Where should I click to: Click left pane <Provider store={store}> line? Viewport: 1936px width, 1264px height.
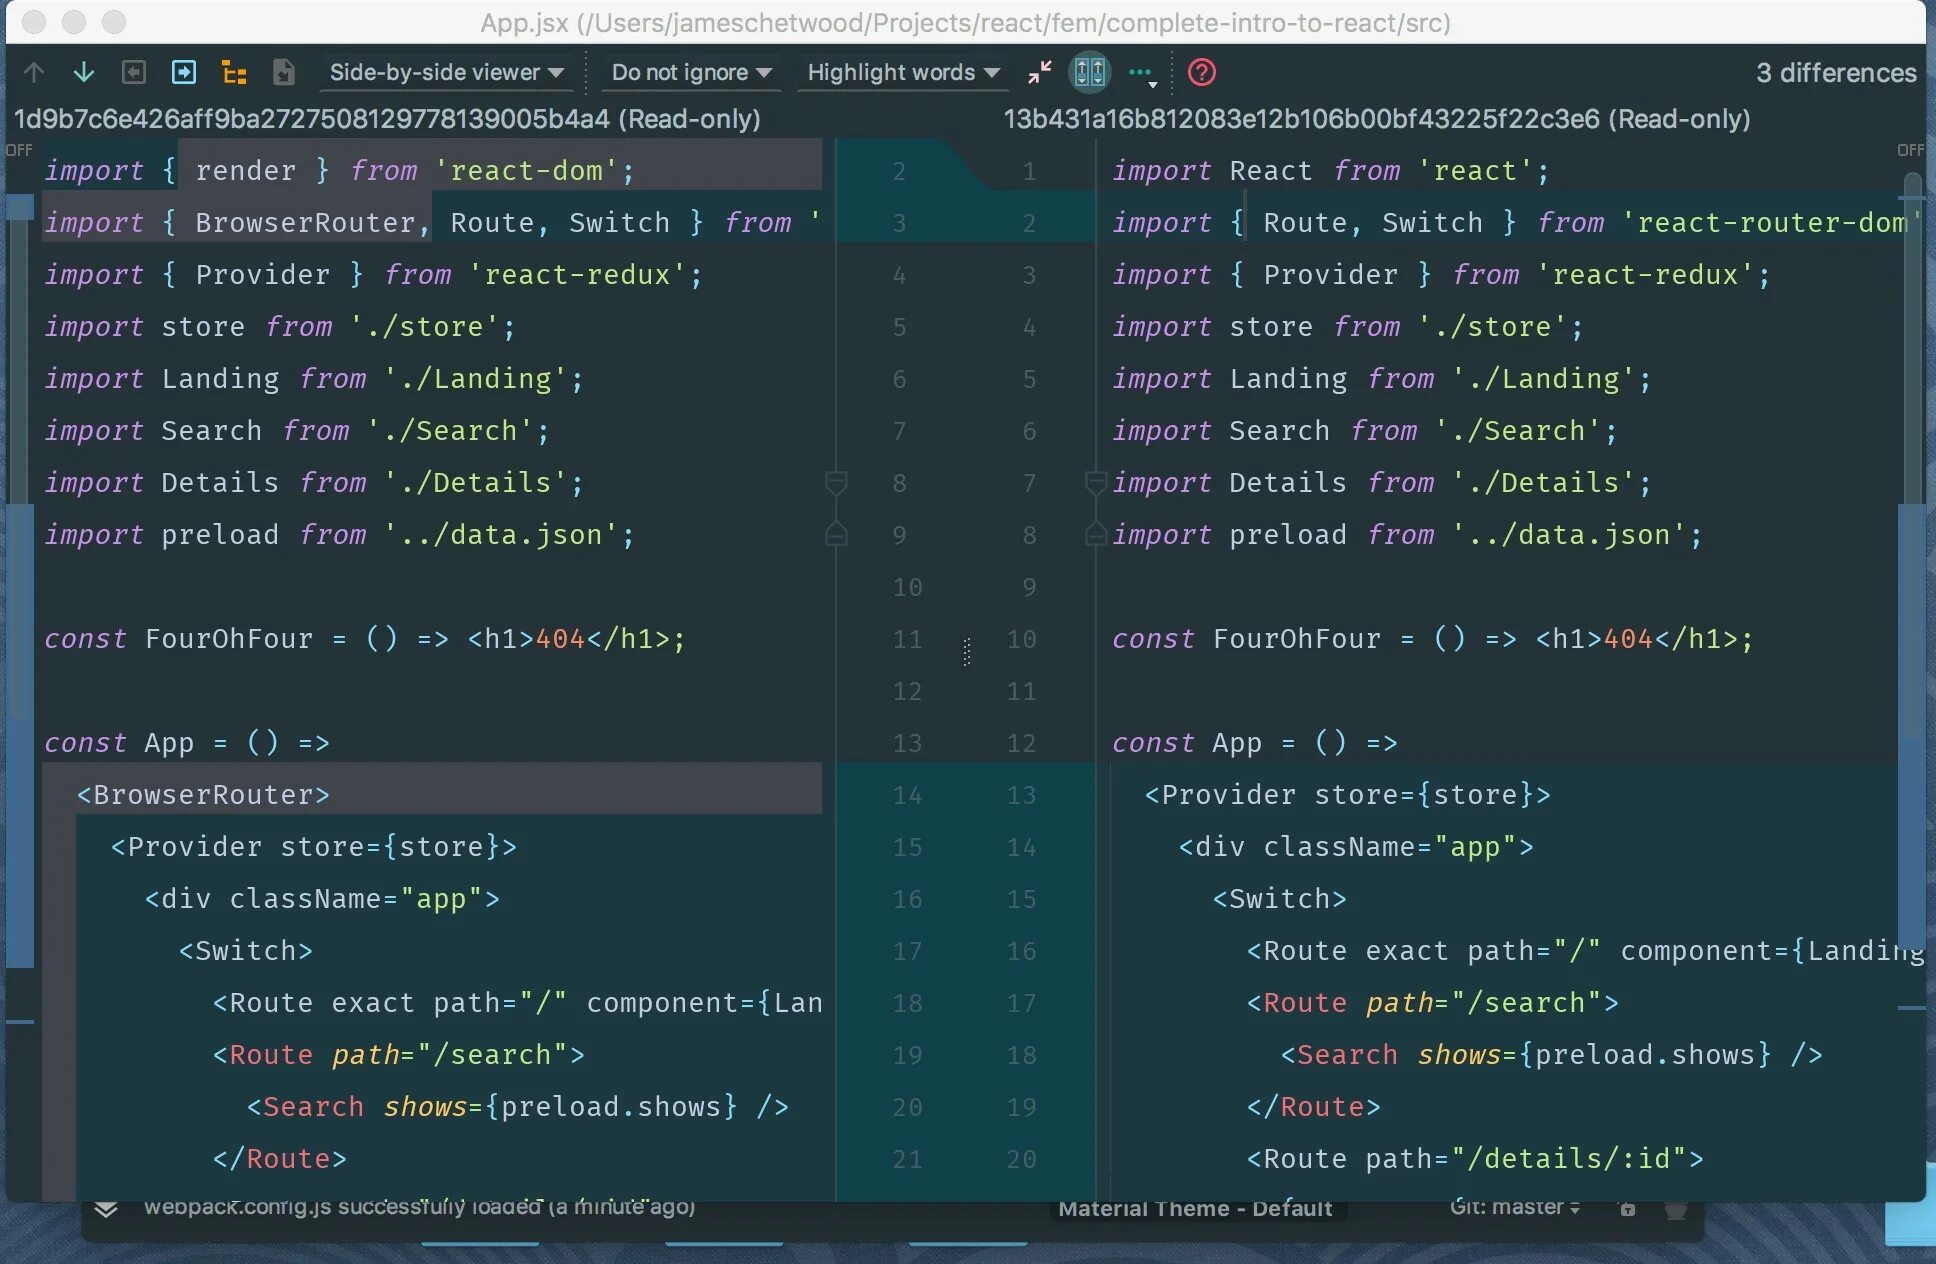313,847
